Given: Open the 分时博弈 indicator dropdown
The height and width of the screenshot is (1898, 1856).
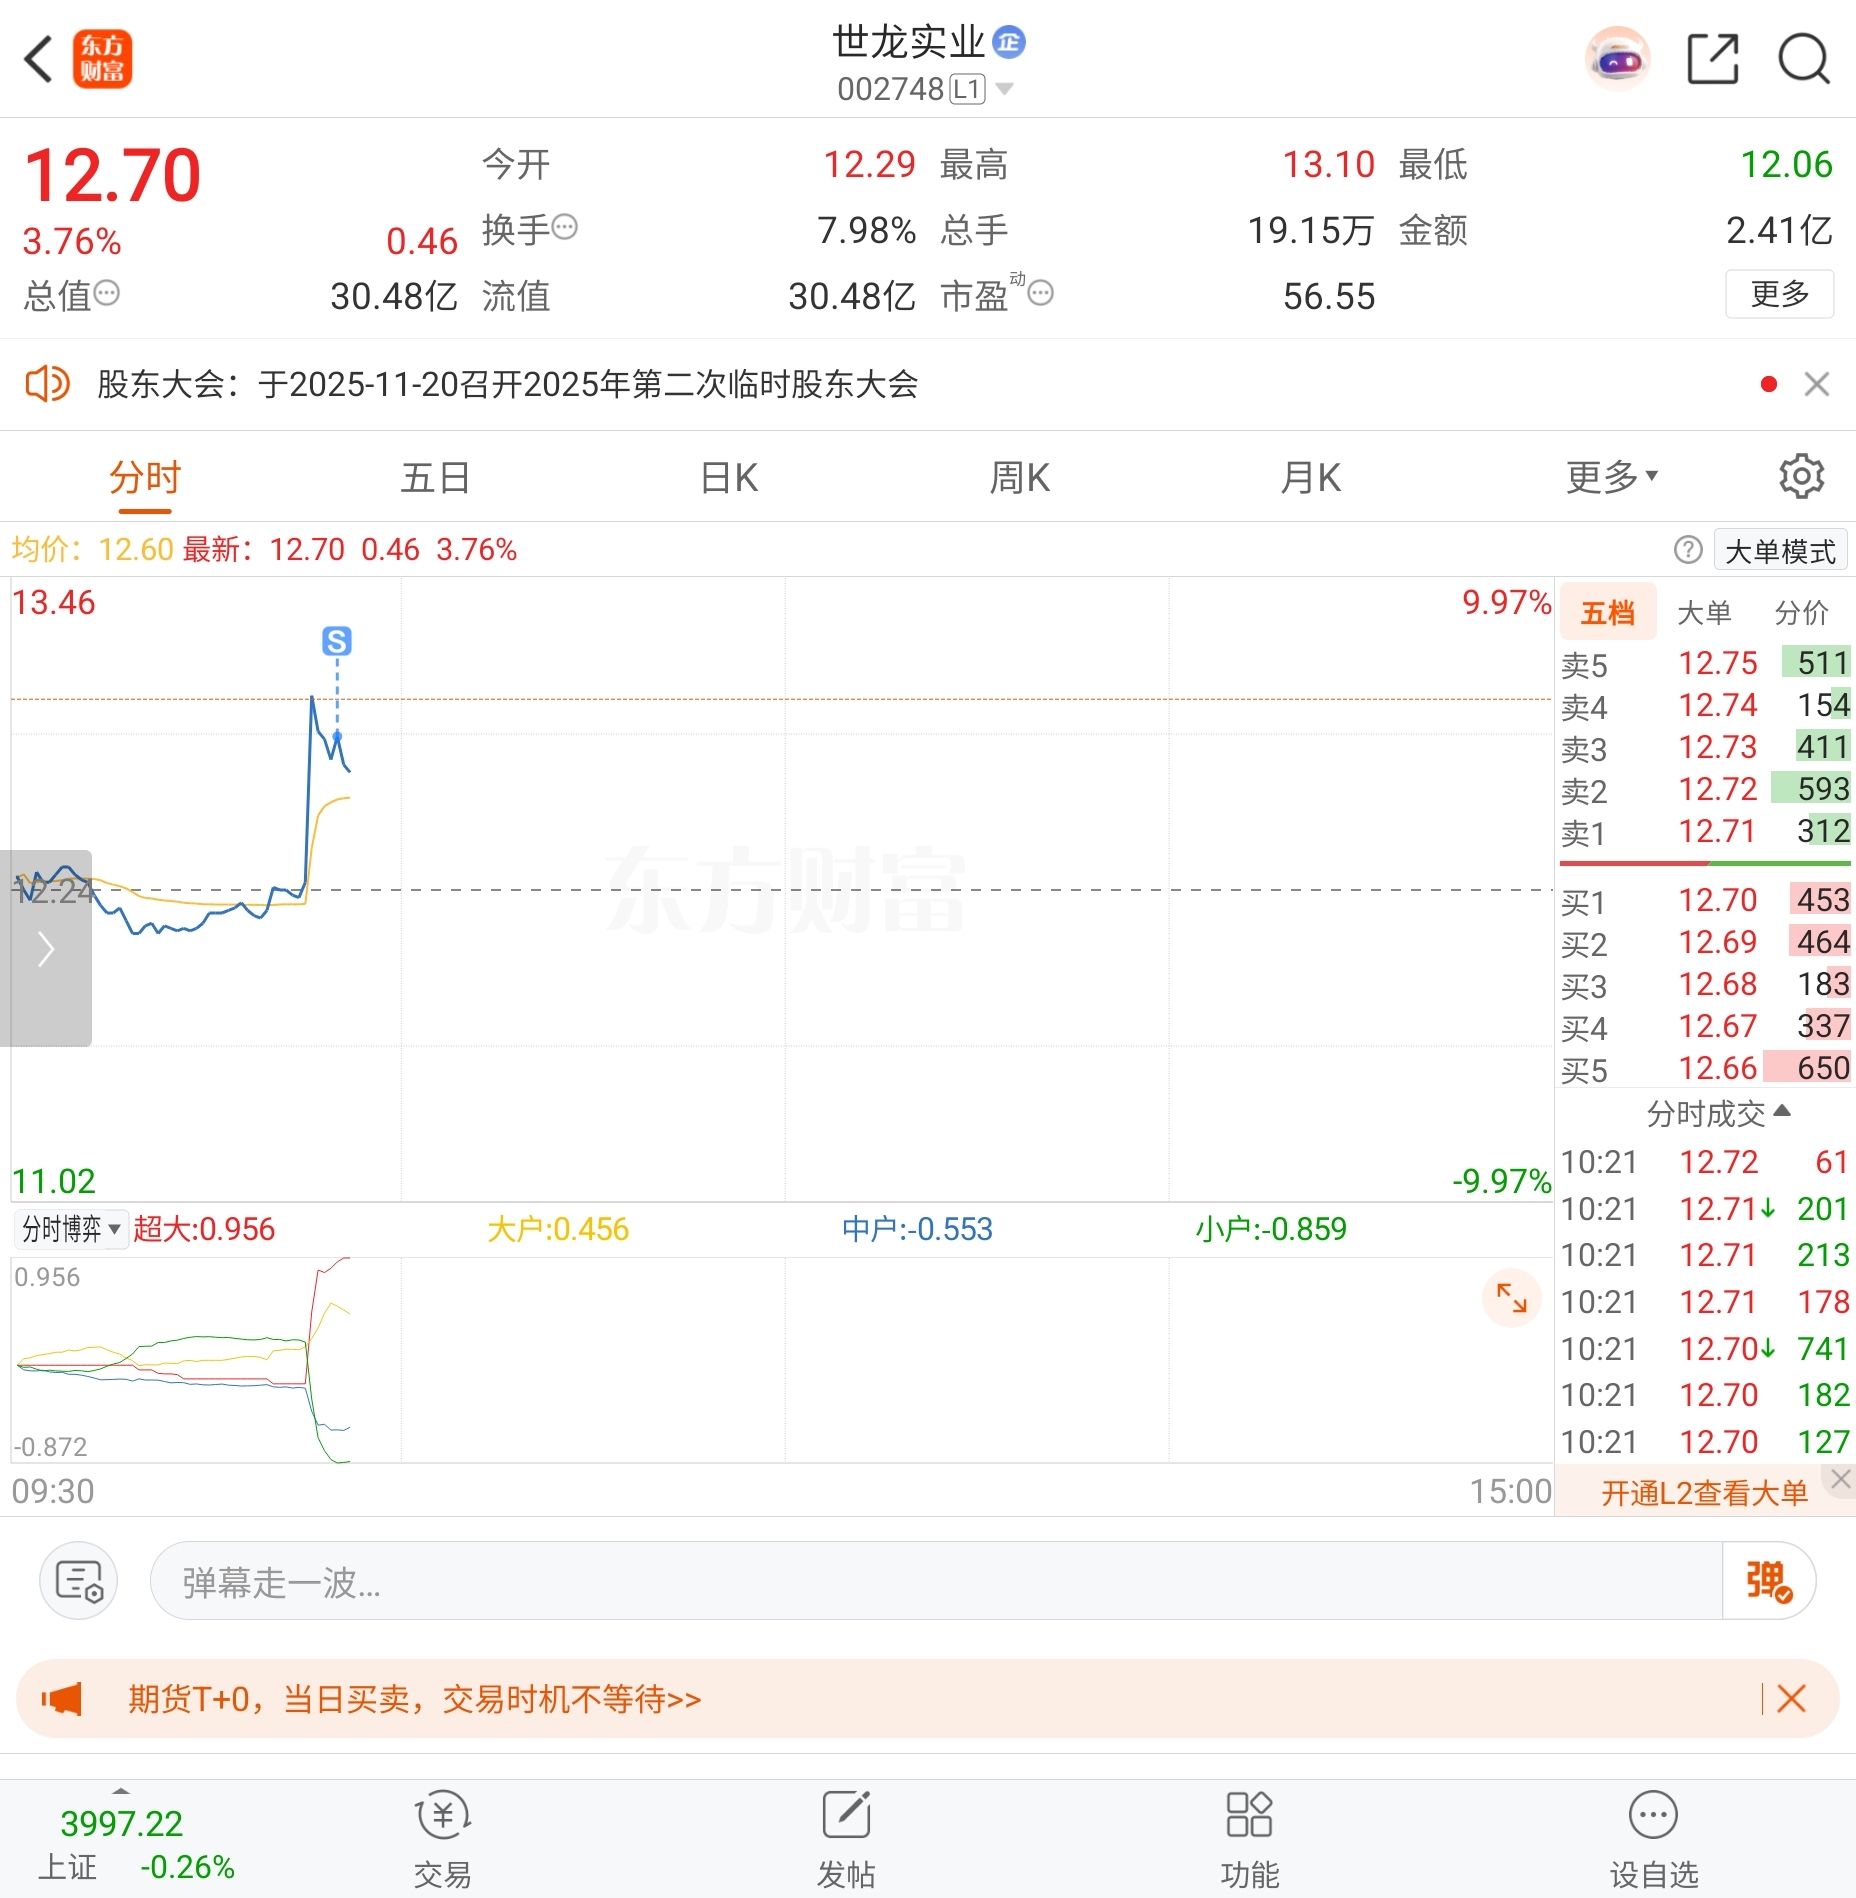Looking at the screenshot, I should [x=70, y=1229].
